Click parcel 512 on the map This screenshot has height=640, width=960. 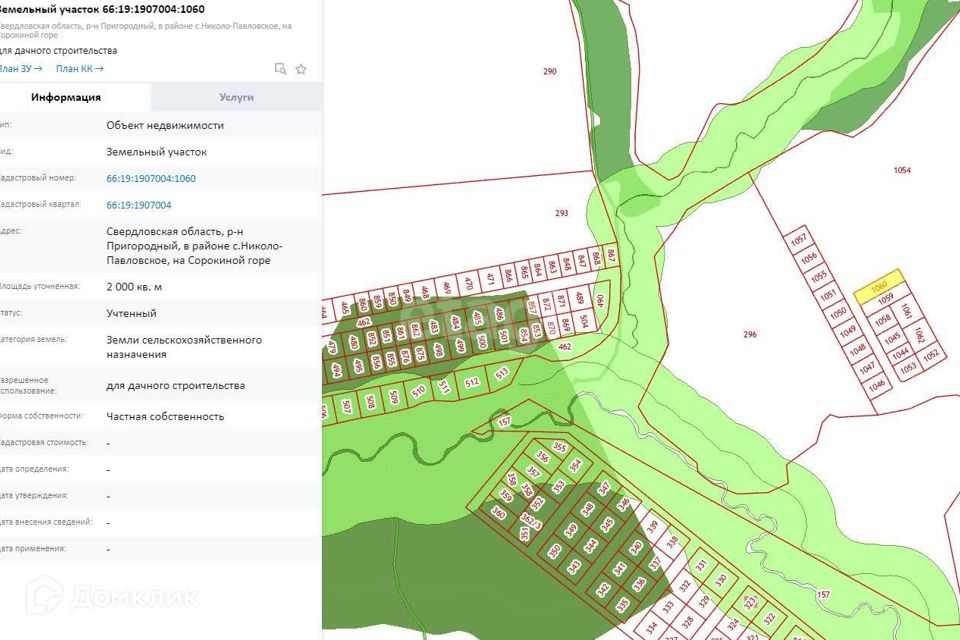click(x=473, y=381)
